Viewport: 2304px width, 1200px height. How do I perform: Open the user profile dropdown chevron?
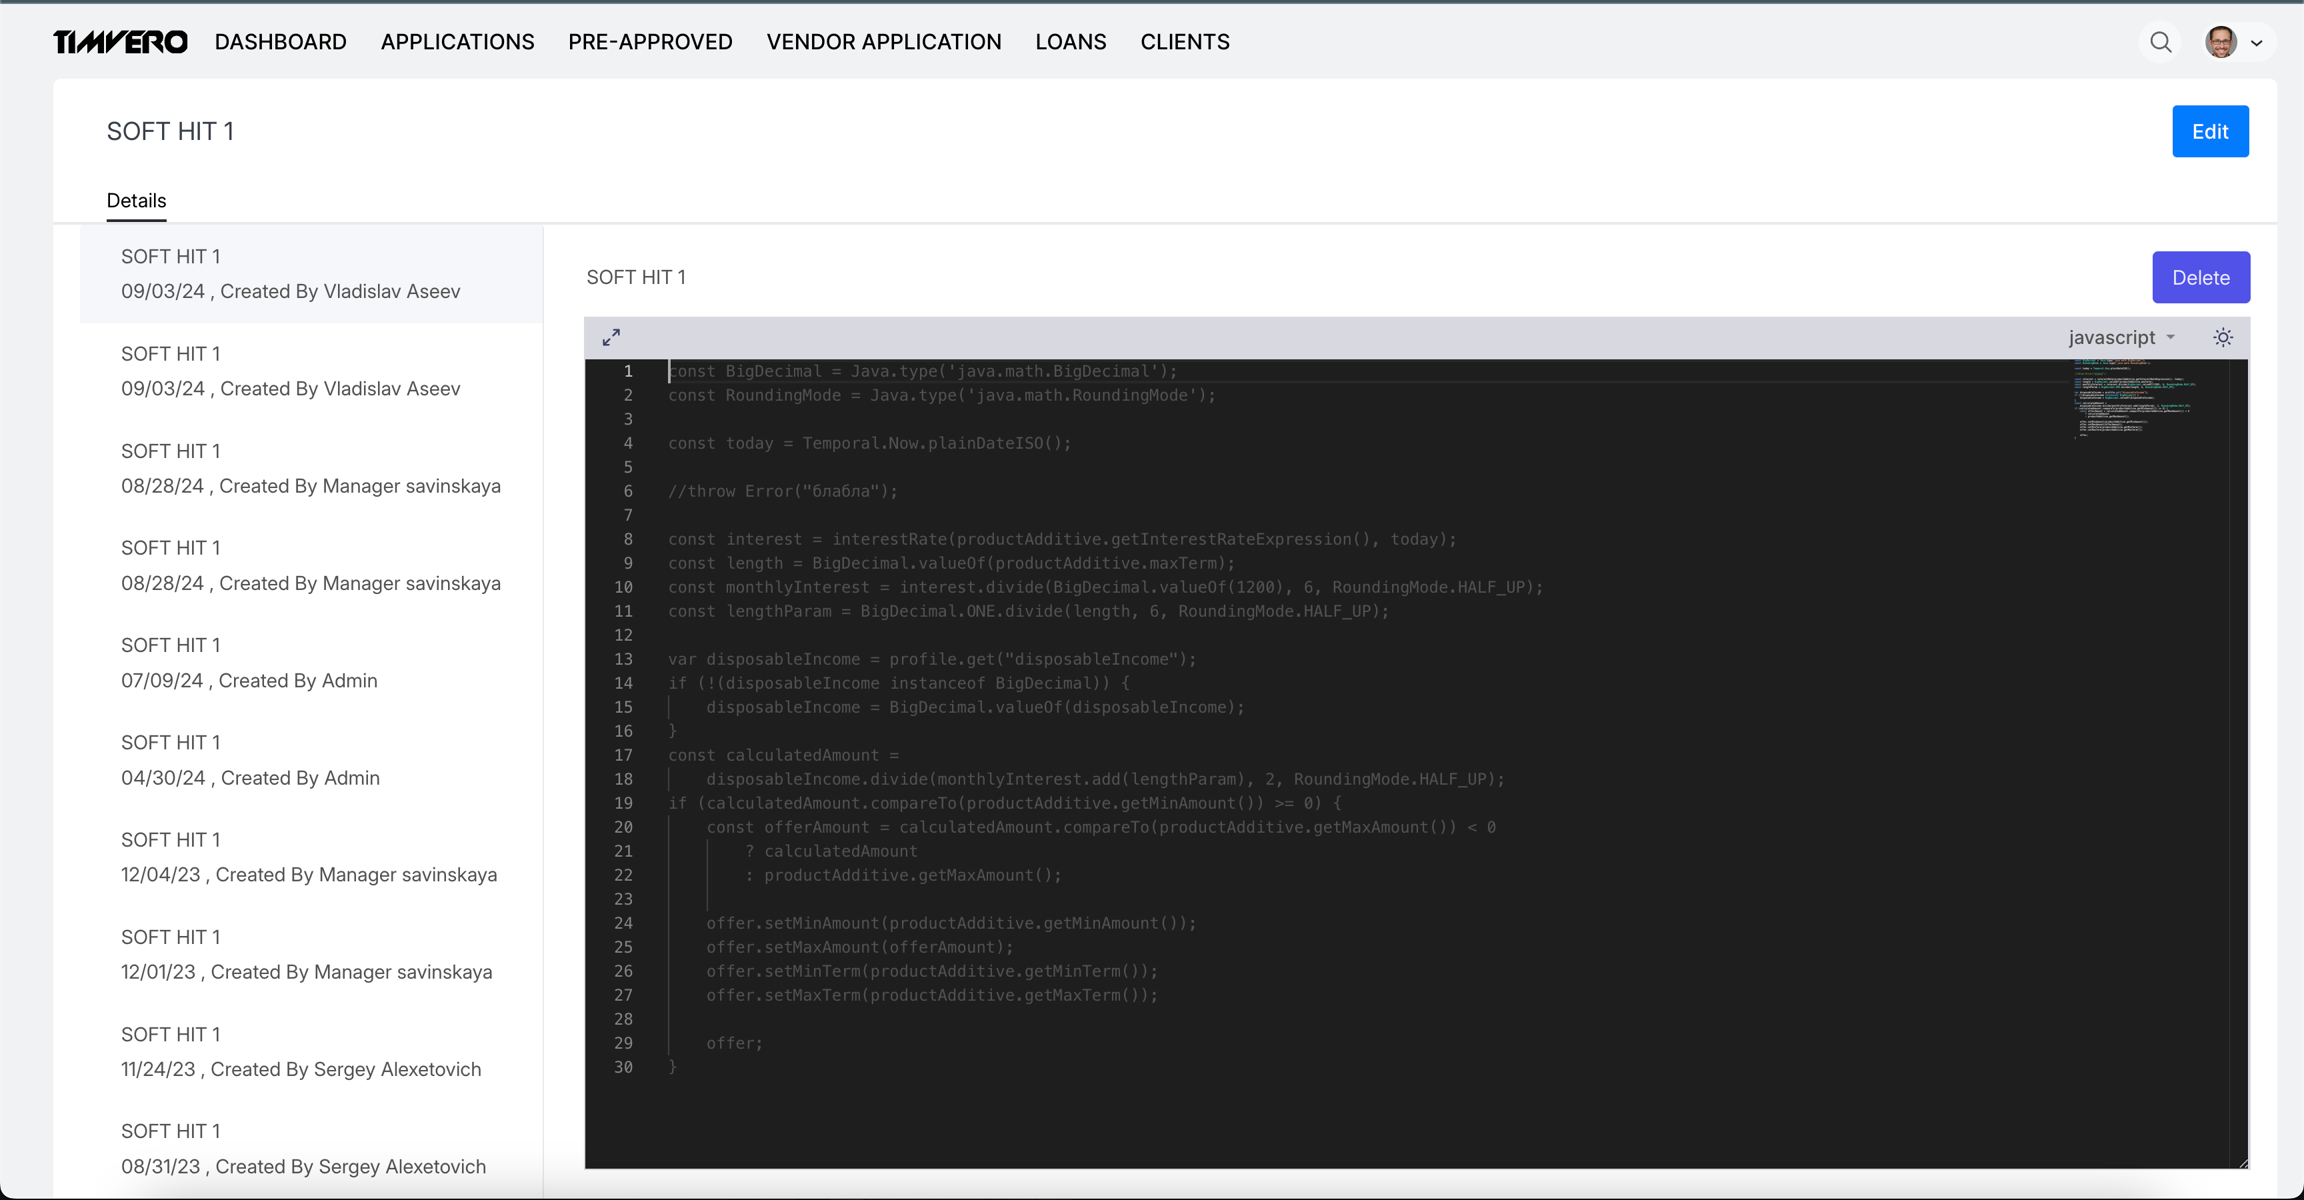(2256, 43)
